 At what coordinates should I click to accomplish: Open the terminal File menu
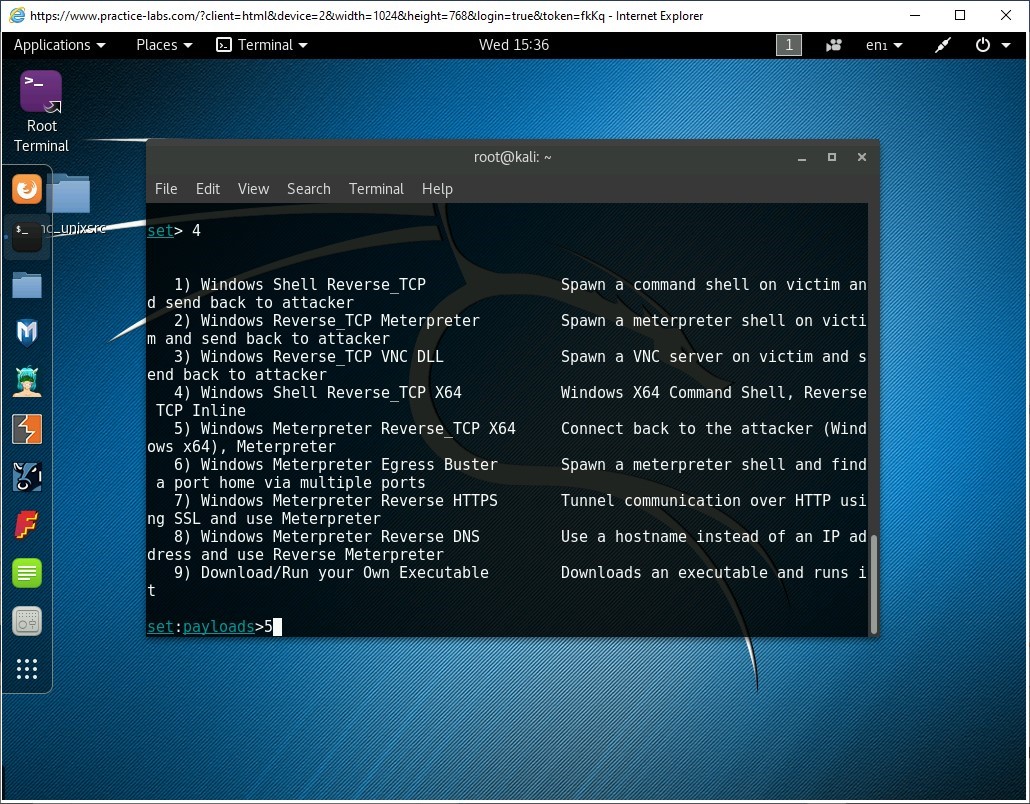166,189
